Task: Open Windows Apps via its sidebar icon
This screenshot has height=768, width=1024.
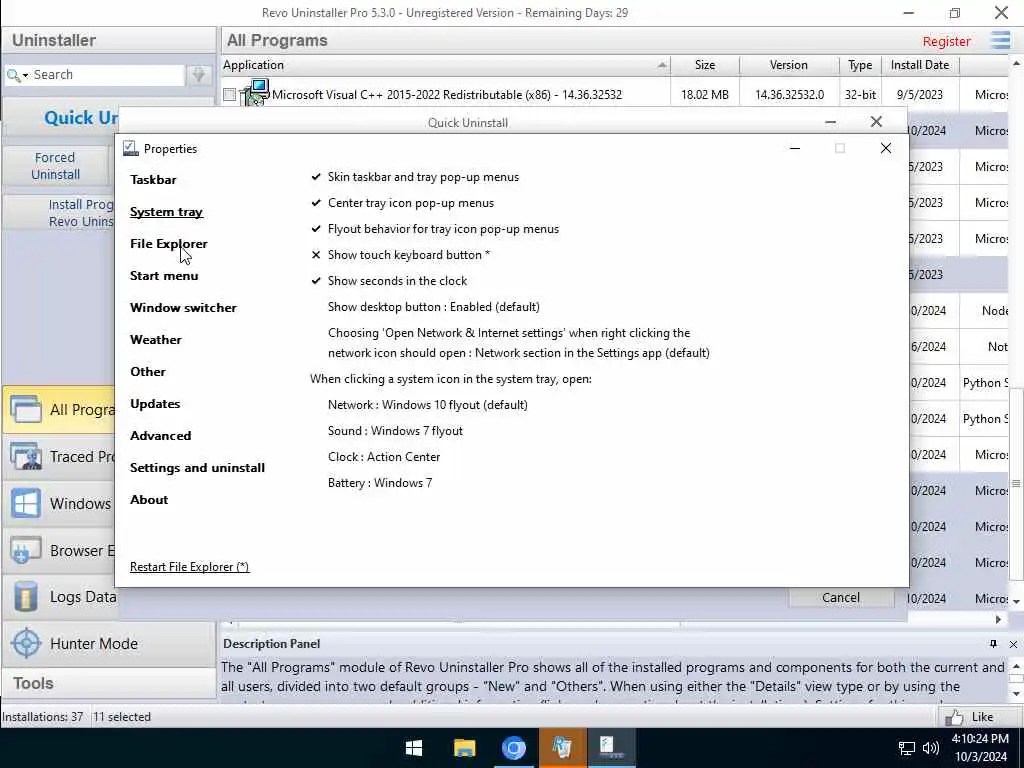Action: click(x=25, y=504)
